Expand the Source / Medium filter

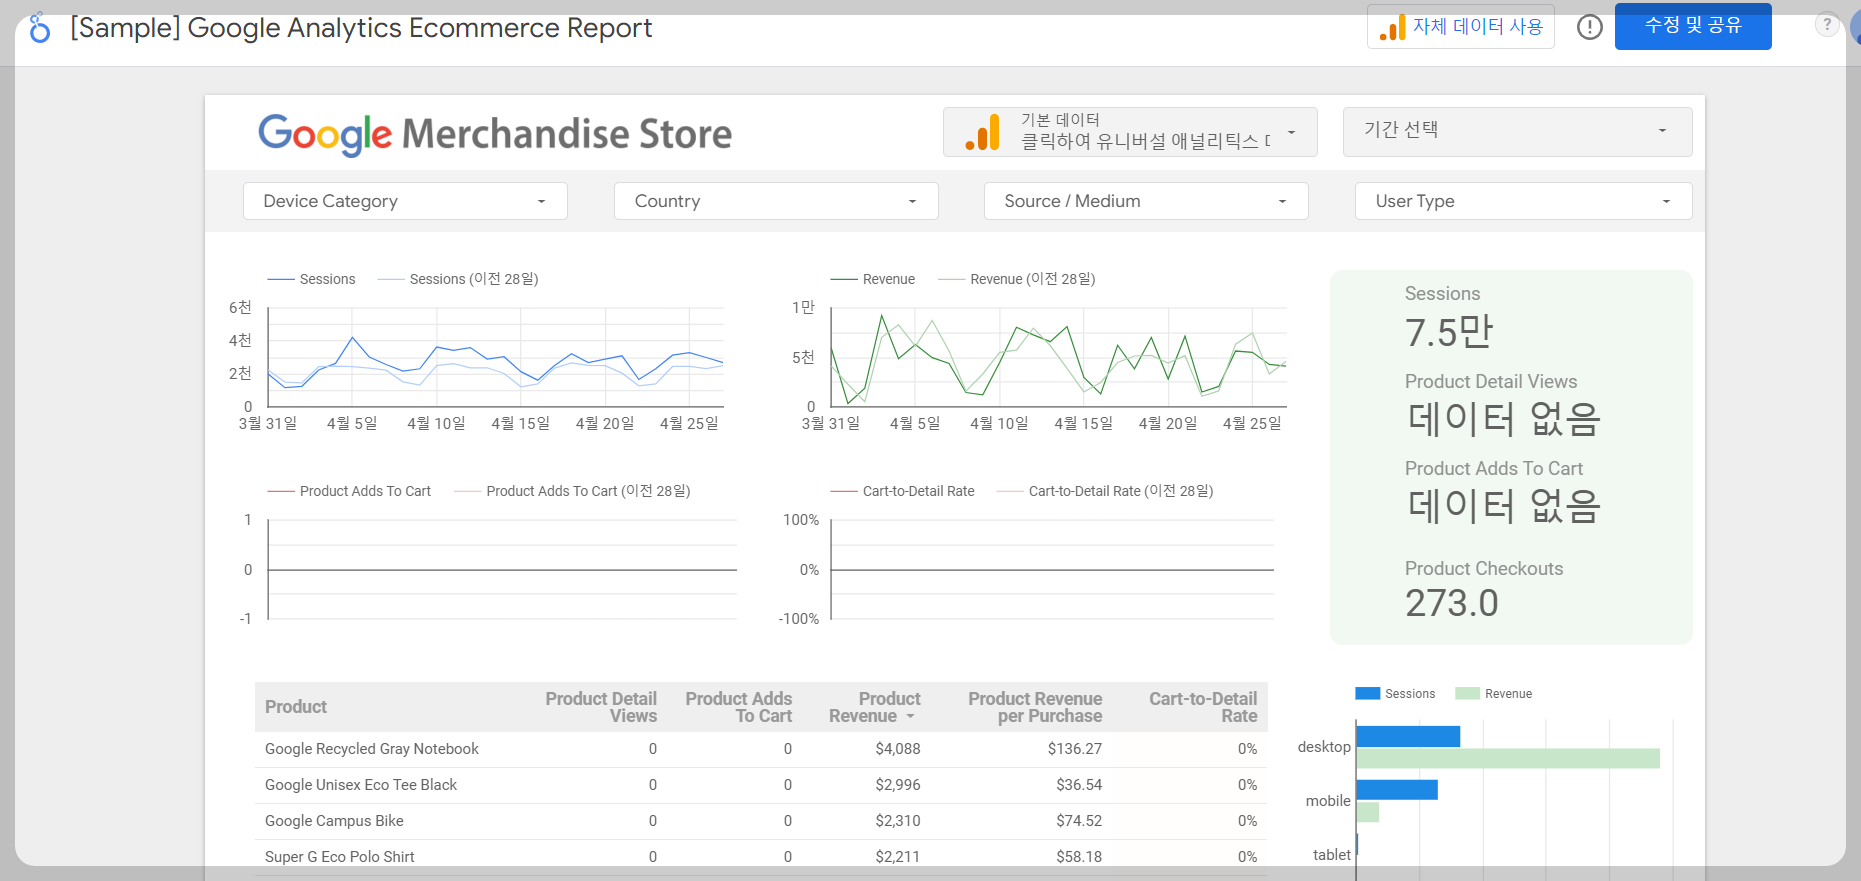(1146, 201)
